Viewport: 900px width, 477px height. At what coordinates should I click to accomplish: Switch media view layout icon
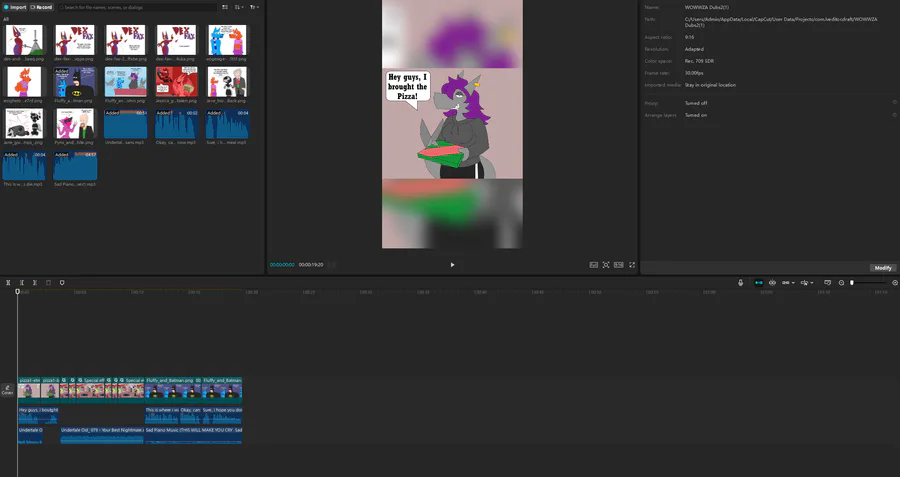point(225,7)
